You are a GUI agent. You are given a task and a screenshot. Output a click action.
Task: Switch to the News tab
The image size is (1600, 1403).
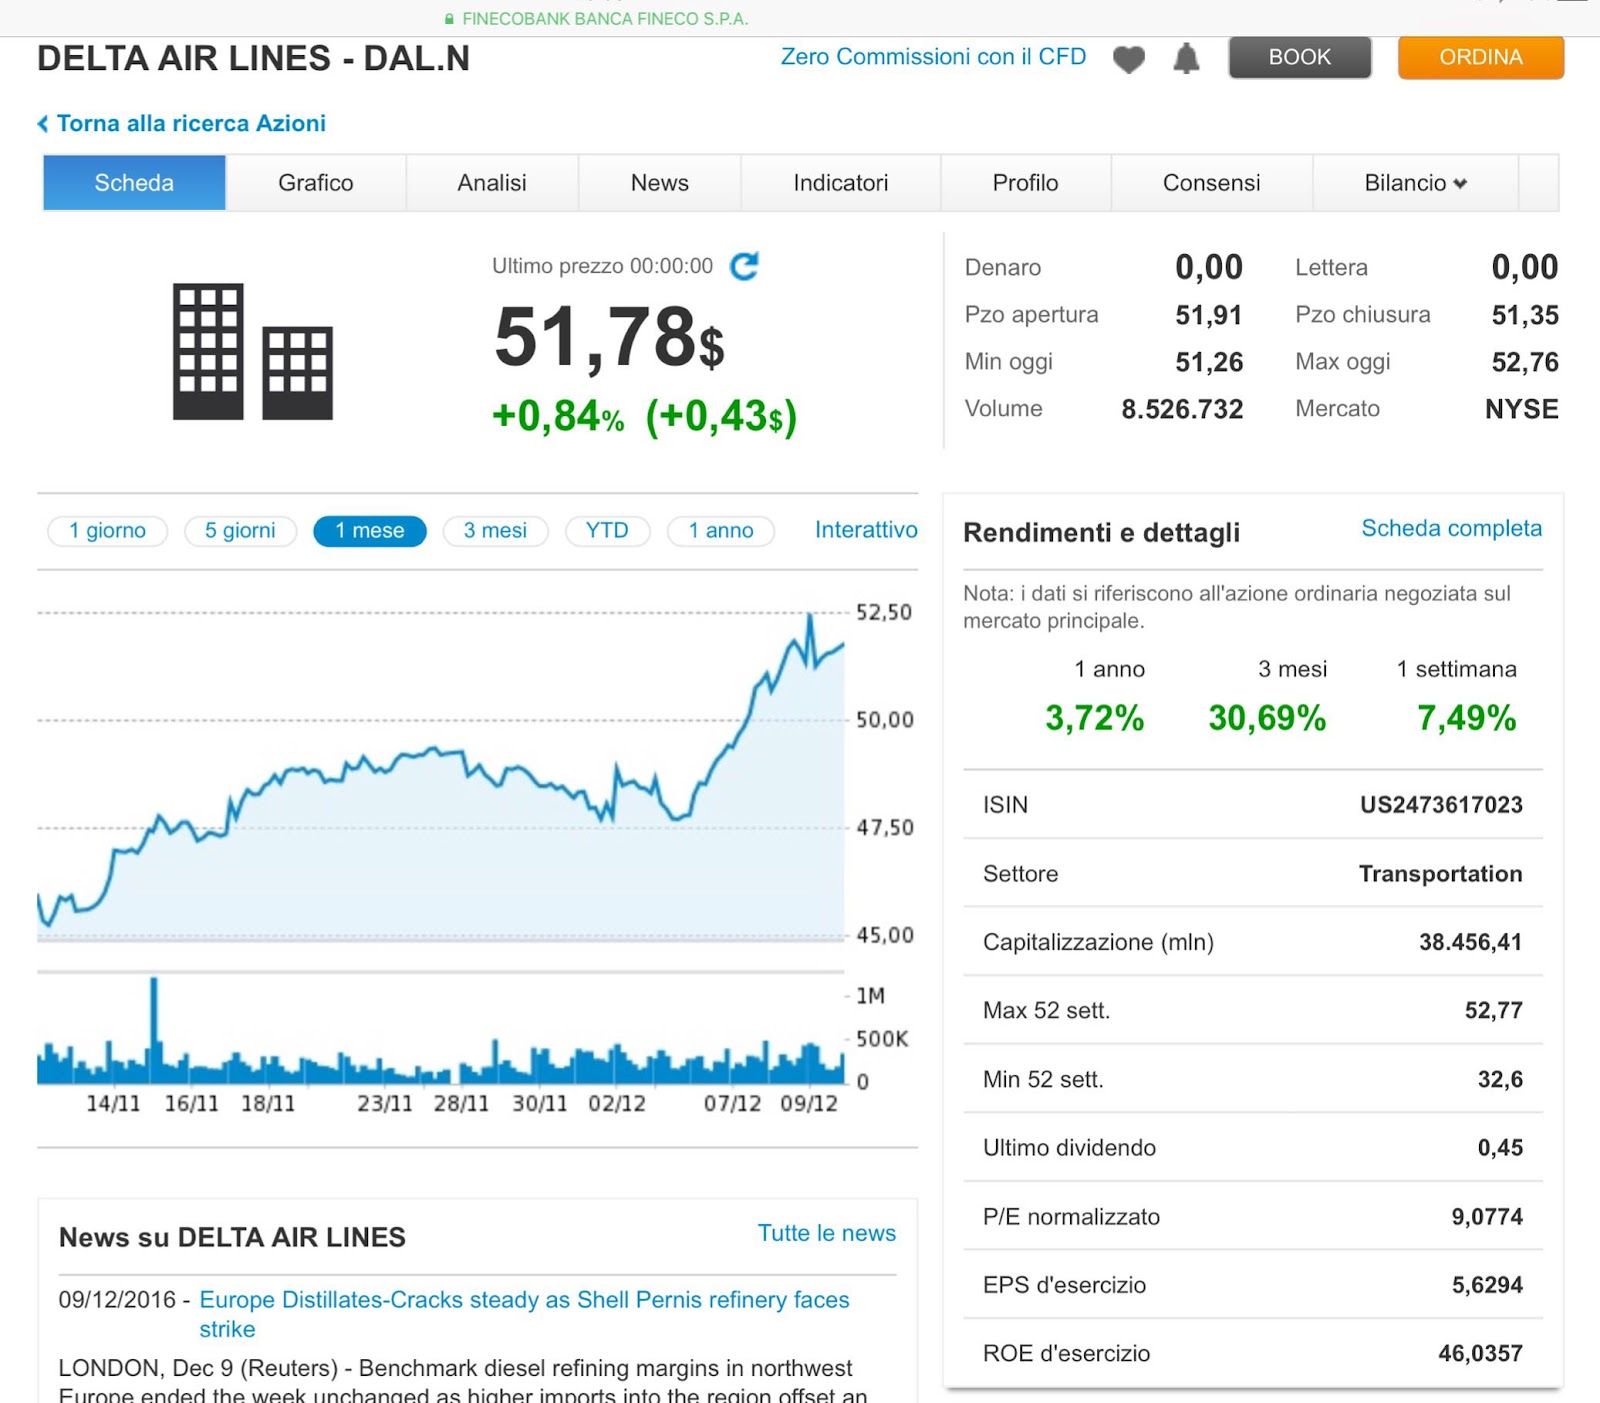(660, 183)
